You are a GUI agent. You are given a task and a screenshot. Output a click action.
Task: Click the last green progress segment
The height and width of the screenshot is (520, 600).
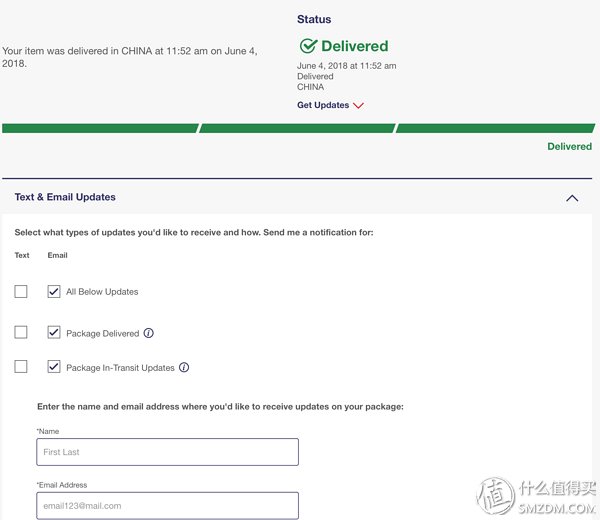[x=495, y=128]
